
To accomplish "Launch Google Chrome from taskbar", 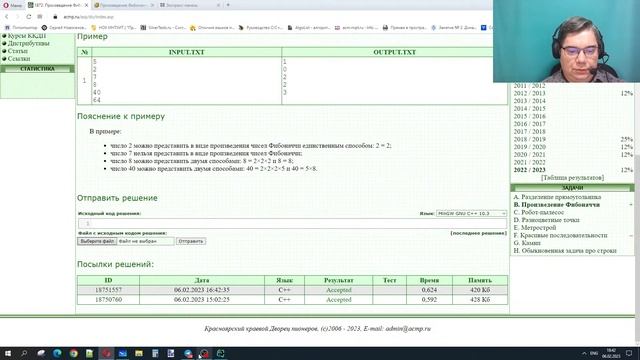I will (73, 353).
